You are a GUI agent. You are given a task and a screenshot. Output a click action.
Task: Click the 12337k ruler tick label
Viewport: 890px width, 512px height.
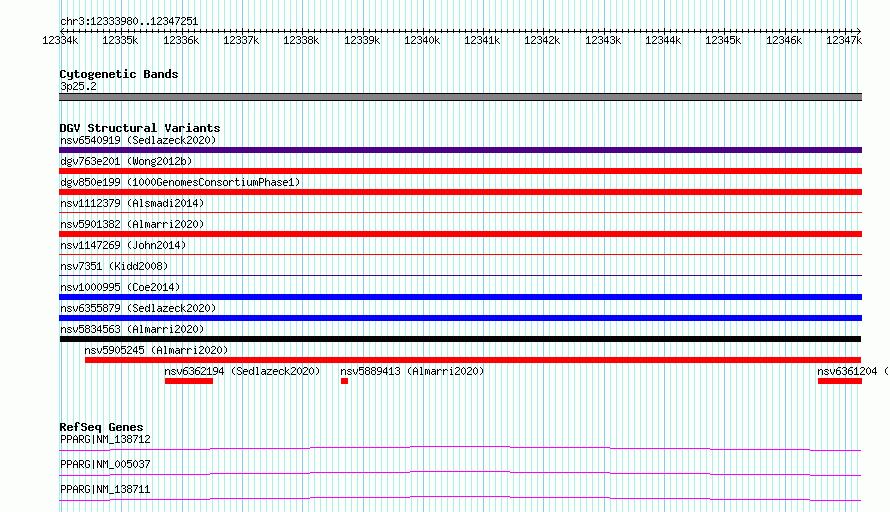click(241, 40)
